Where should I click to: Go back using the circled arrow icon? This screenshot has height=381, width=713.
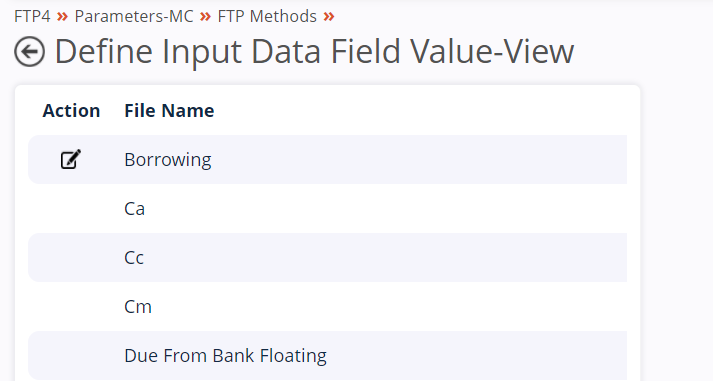30,51
